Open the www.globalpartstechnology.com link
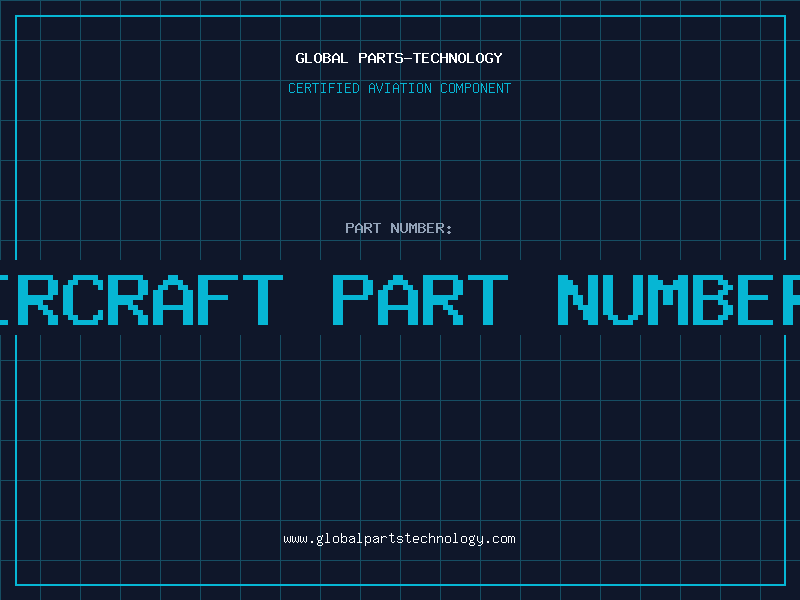 point(399,539)
